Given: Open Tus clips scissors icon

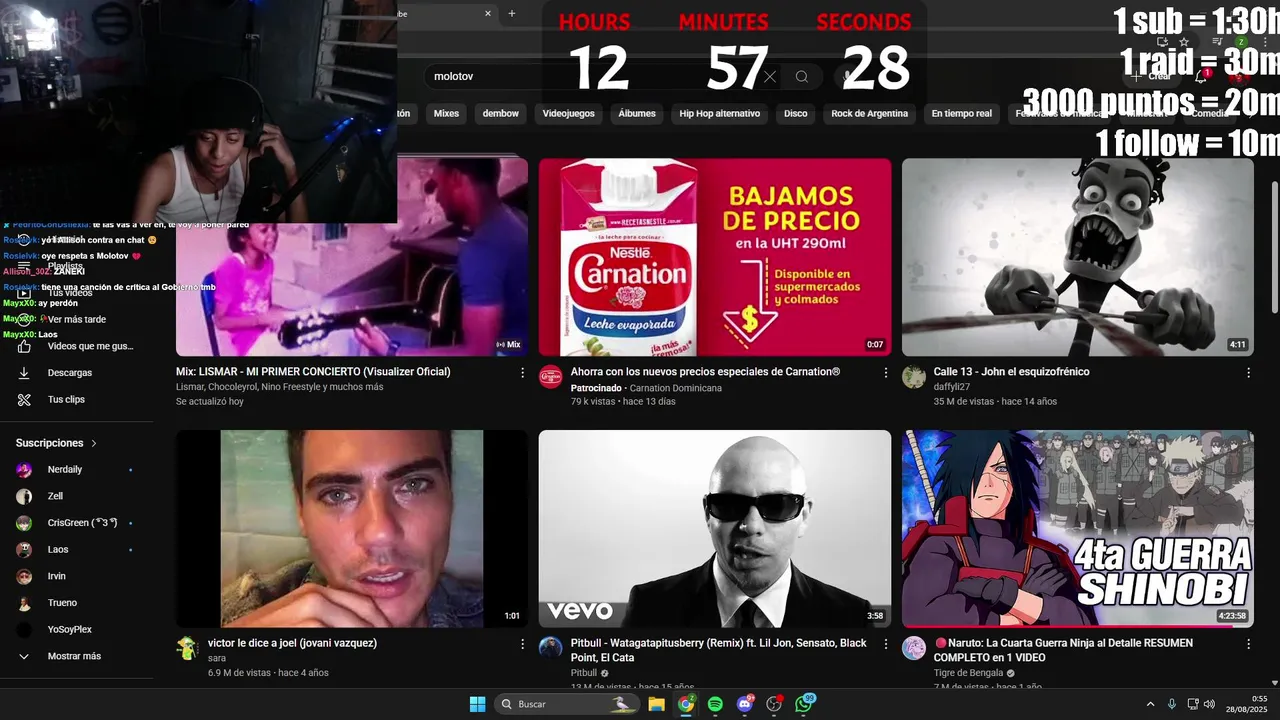Looking at the screenshot, I should click(24, 399).
